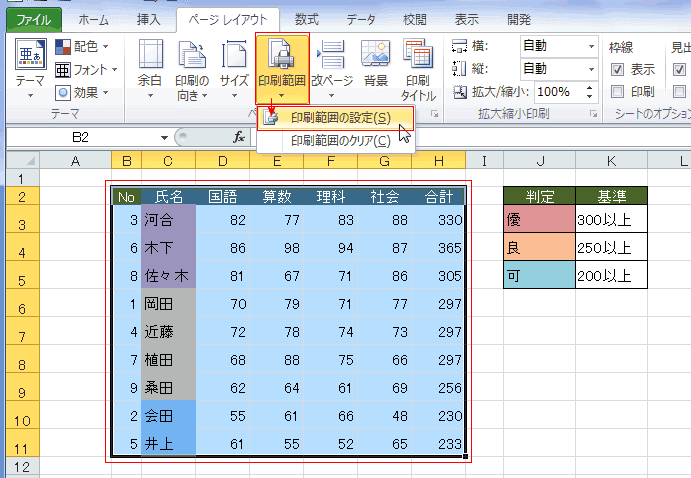Switch to the 数式 tab
This screenshot has width=691, height=478.
(x=306, y=20)
